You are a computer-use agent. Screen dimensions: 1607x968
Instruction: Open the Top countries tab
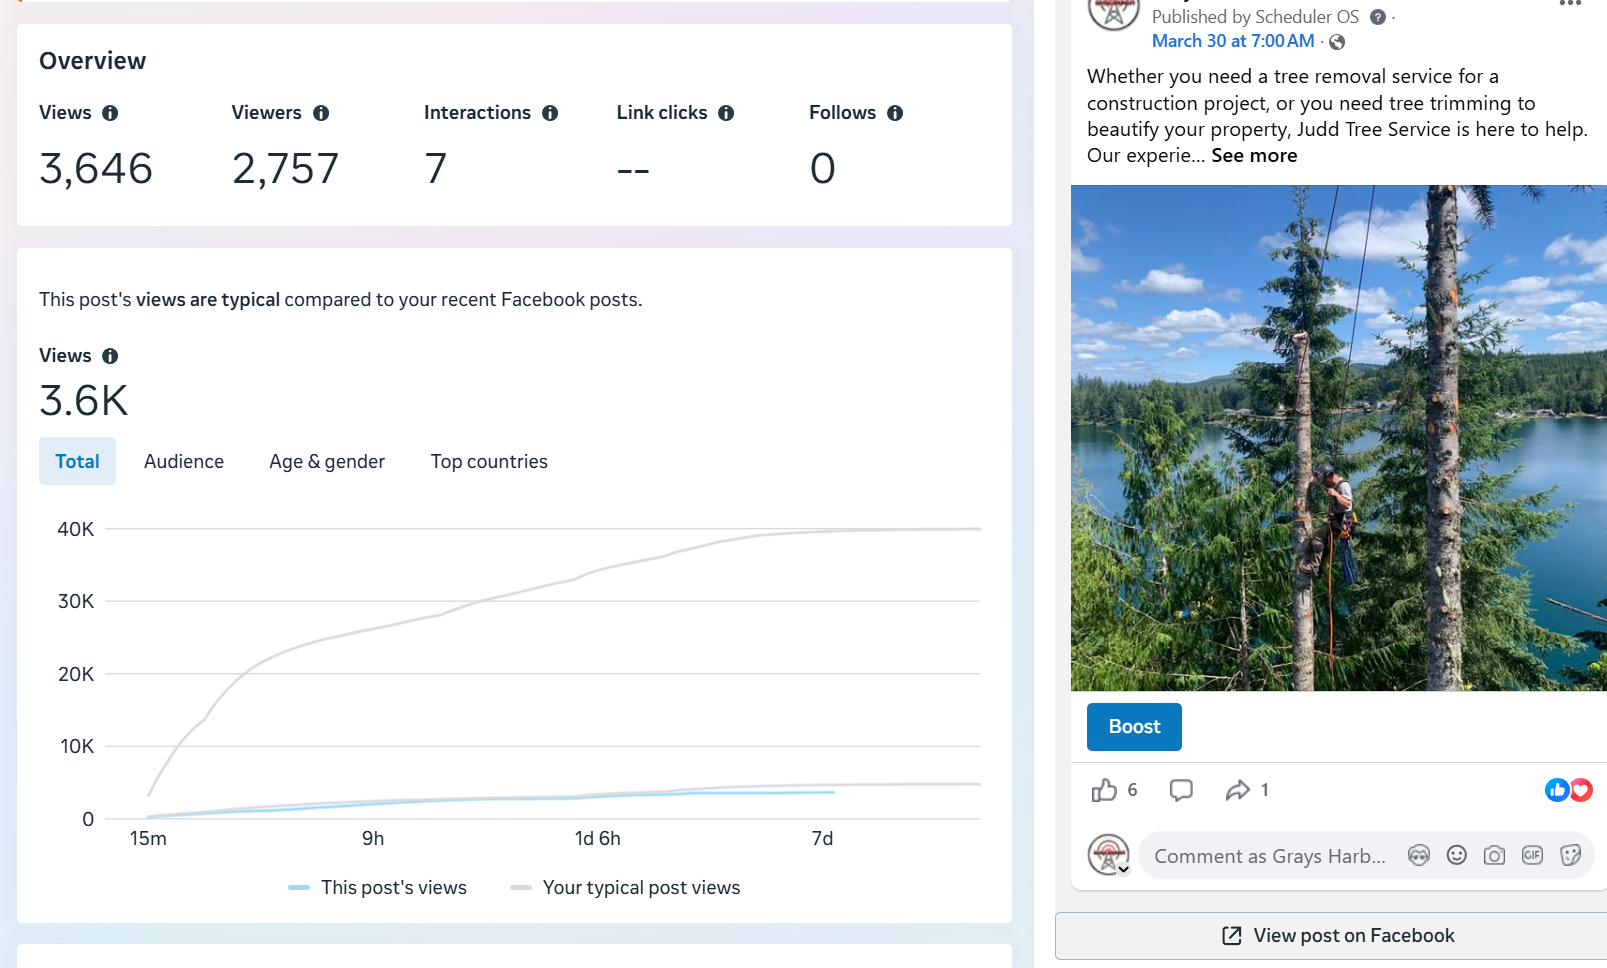[489, 461]
